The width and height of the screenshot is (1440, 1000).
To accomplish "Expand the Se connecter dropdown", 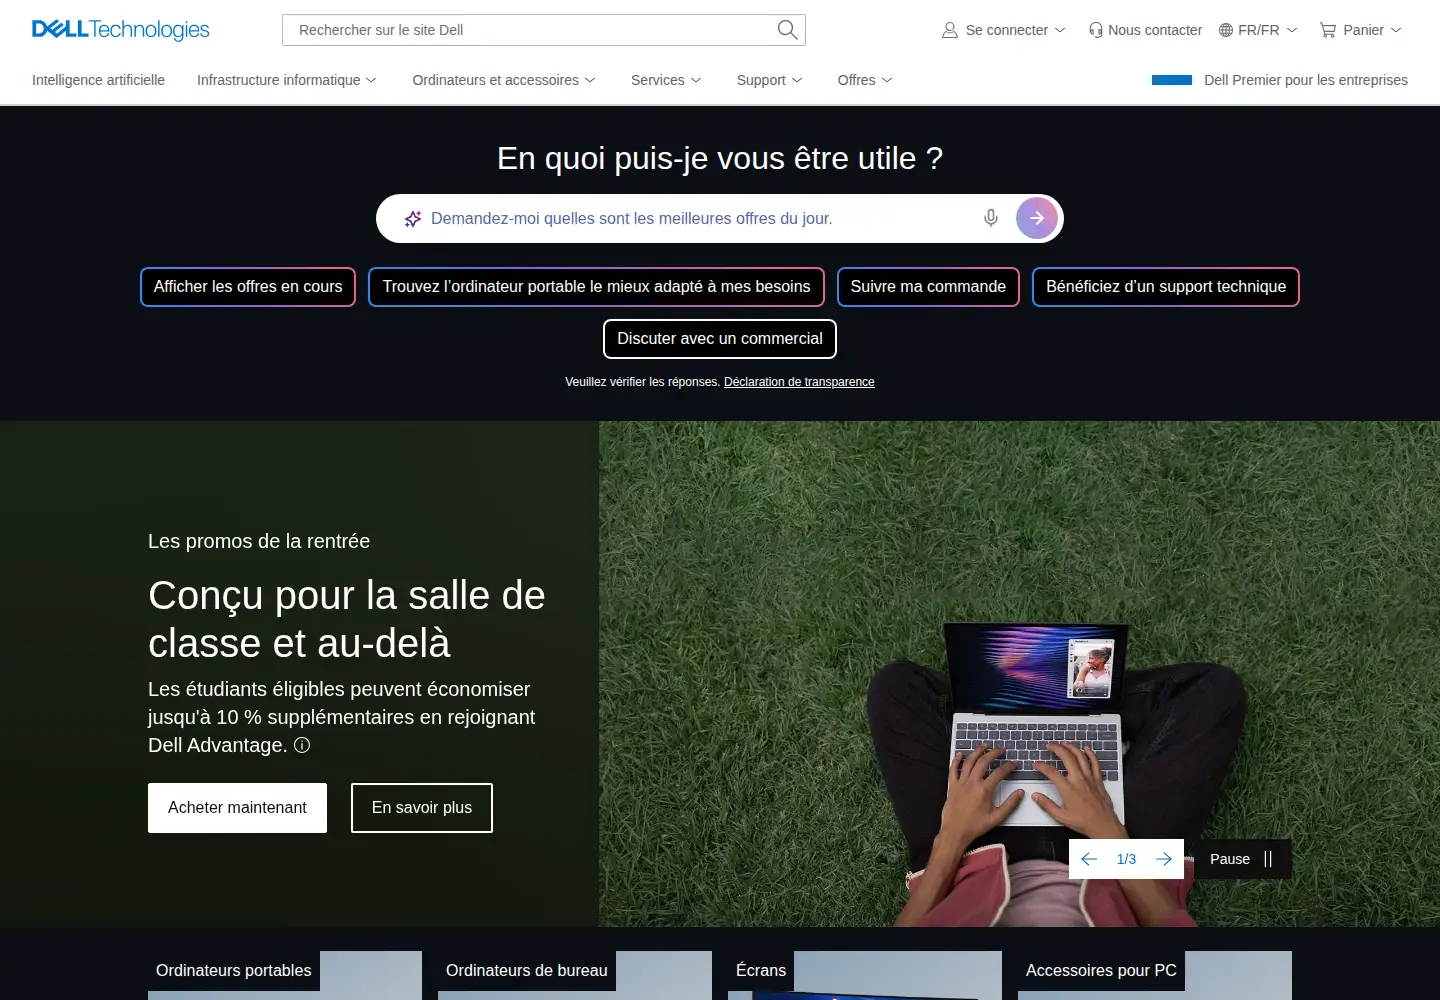I will coord(1004,30).
